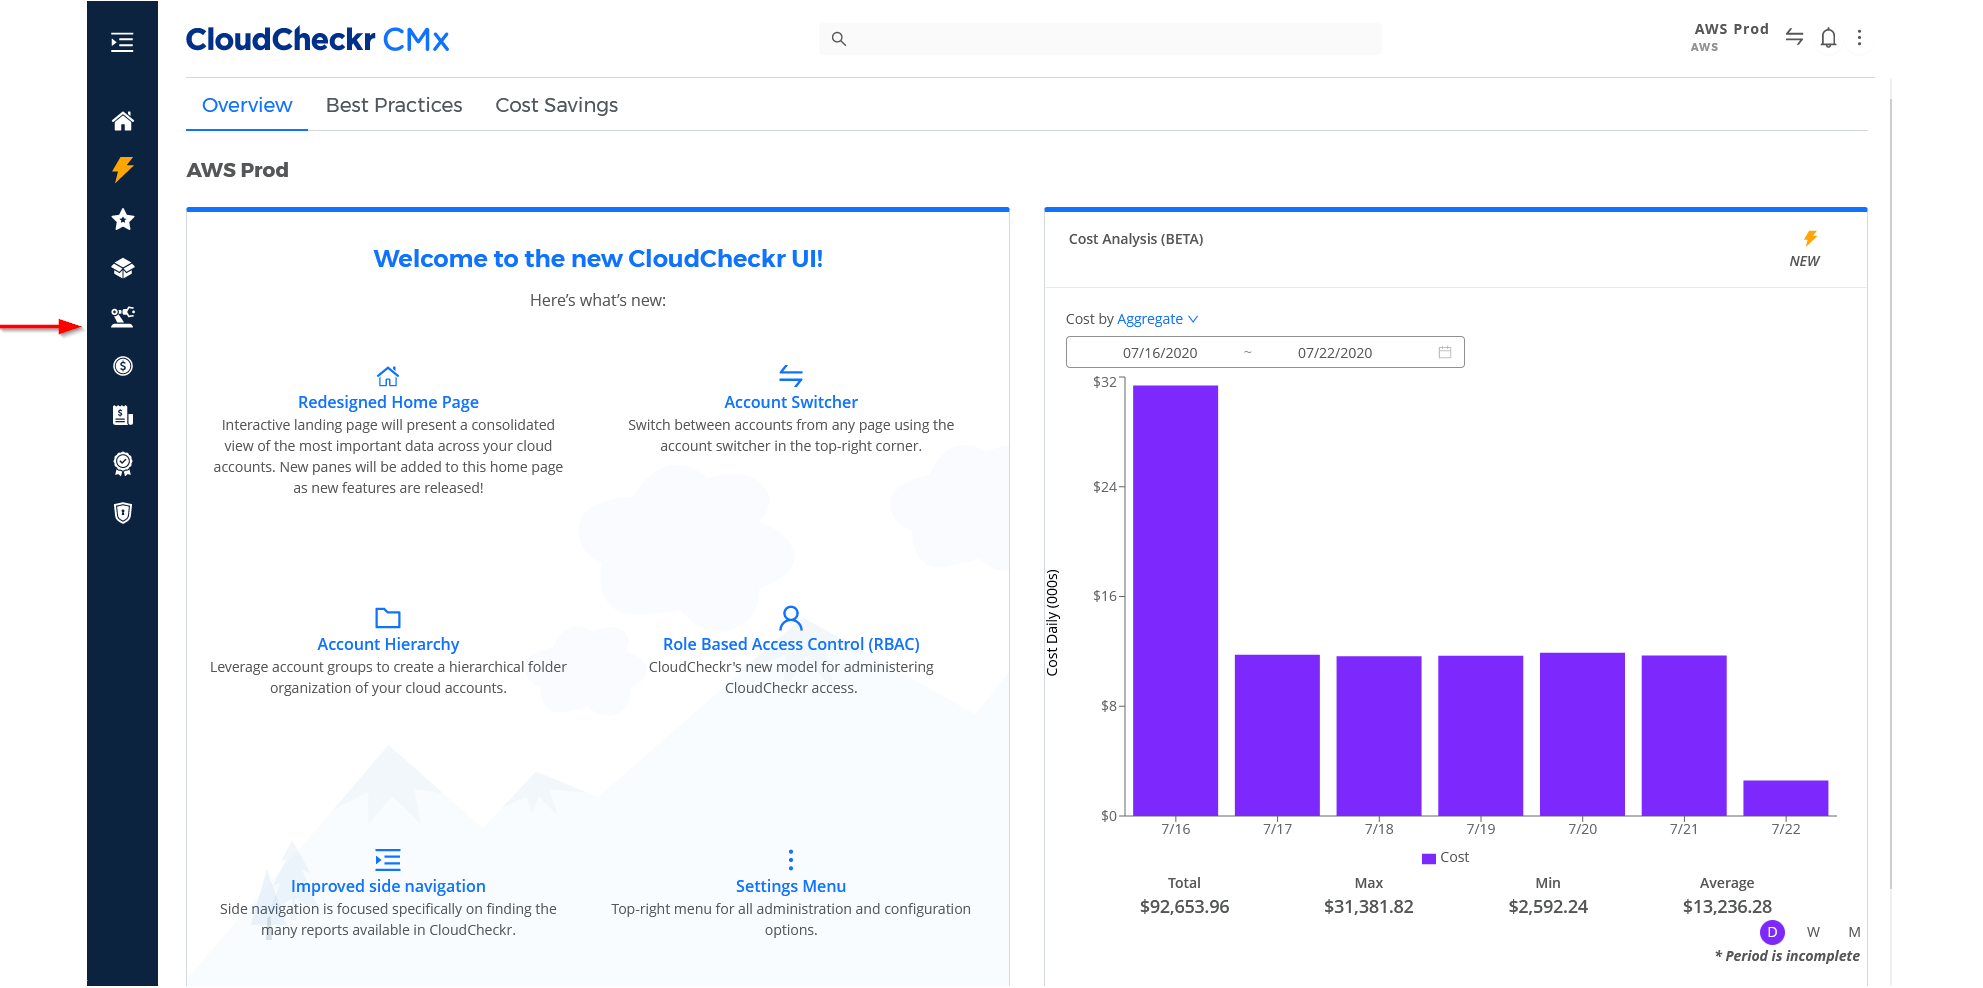
Task: Click the lightning bolt sidebar icon
Action: 123,169
